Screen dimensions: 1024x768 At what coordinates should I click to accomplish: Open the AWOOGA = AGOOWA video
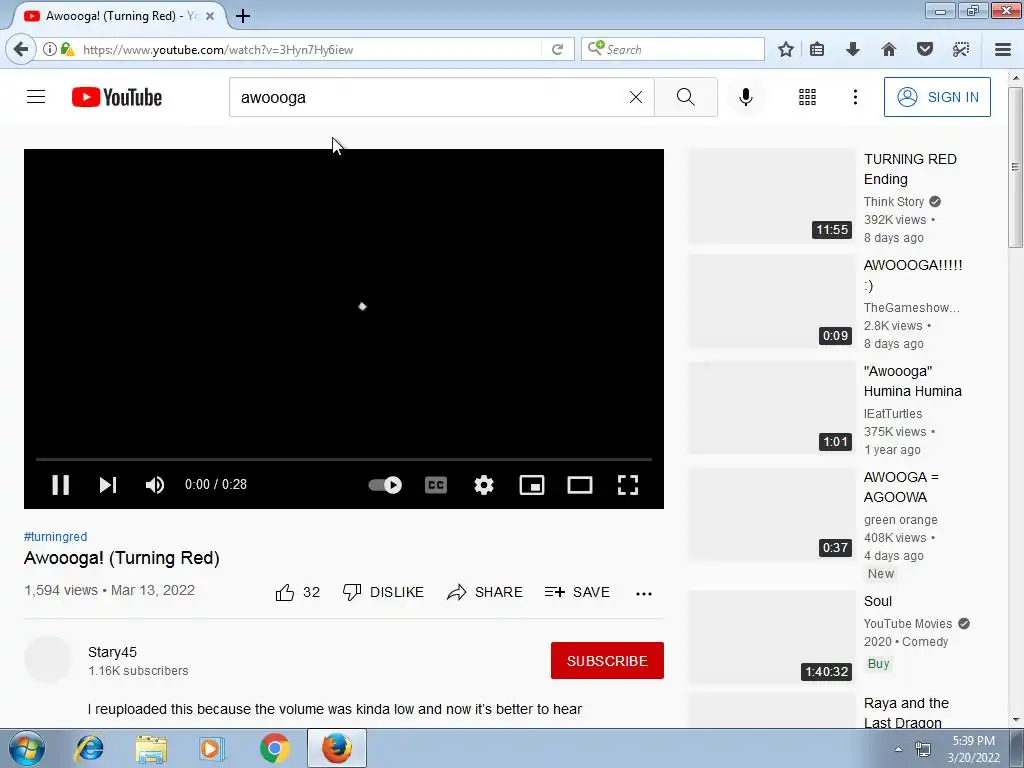point(901,487)
